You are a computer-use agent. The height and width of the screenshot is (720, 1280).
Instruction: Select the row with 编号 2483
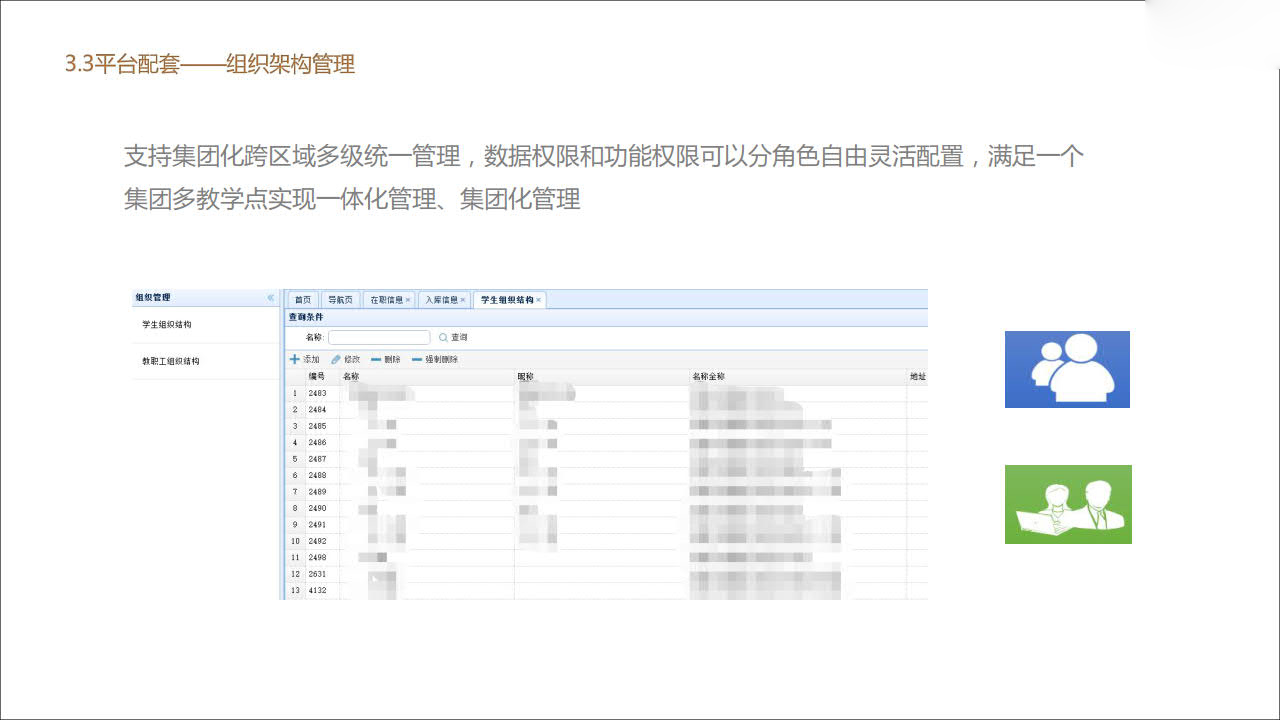(x=317, y=394)
